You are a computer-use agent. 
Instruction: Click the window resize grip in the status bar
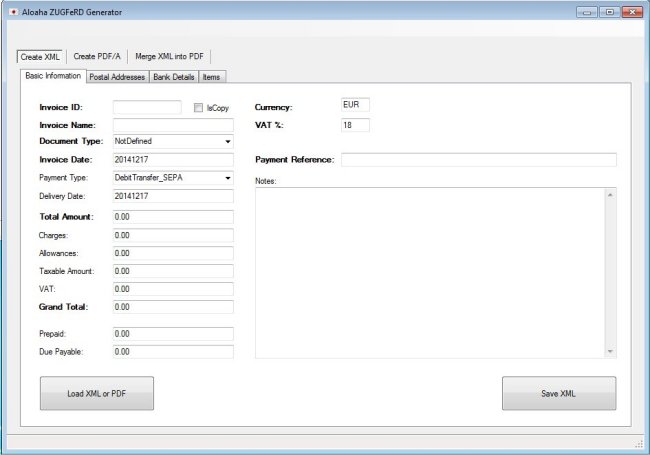coord(638,444)
